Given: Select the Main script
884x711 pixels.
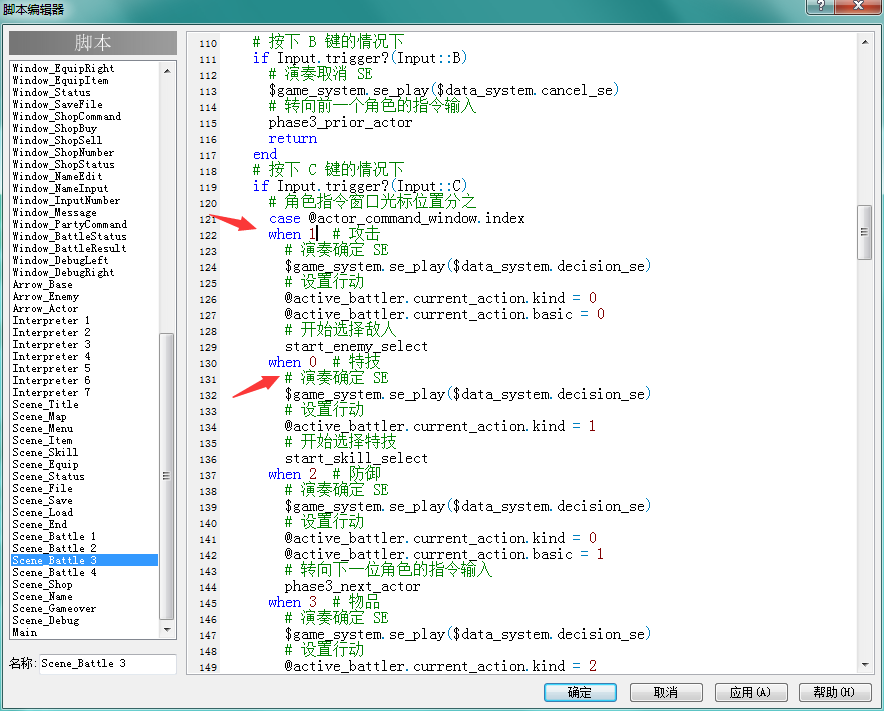Looking at the screenshot, I should [x=25, y=632].
